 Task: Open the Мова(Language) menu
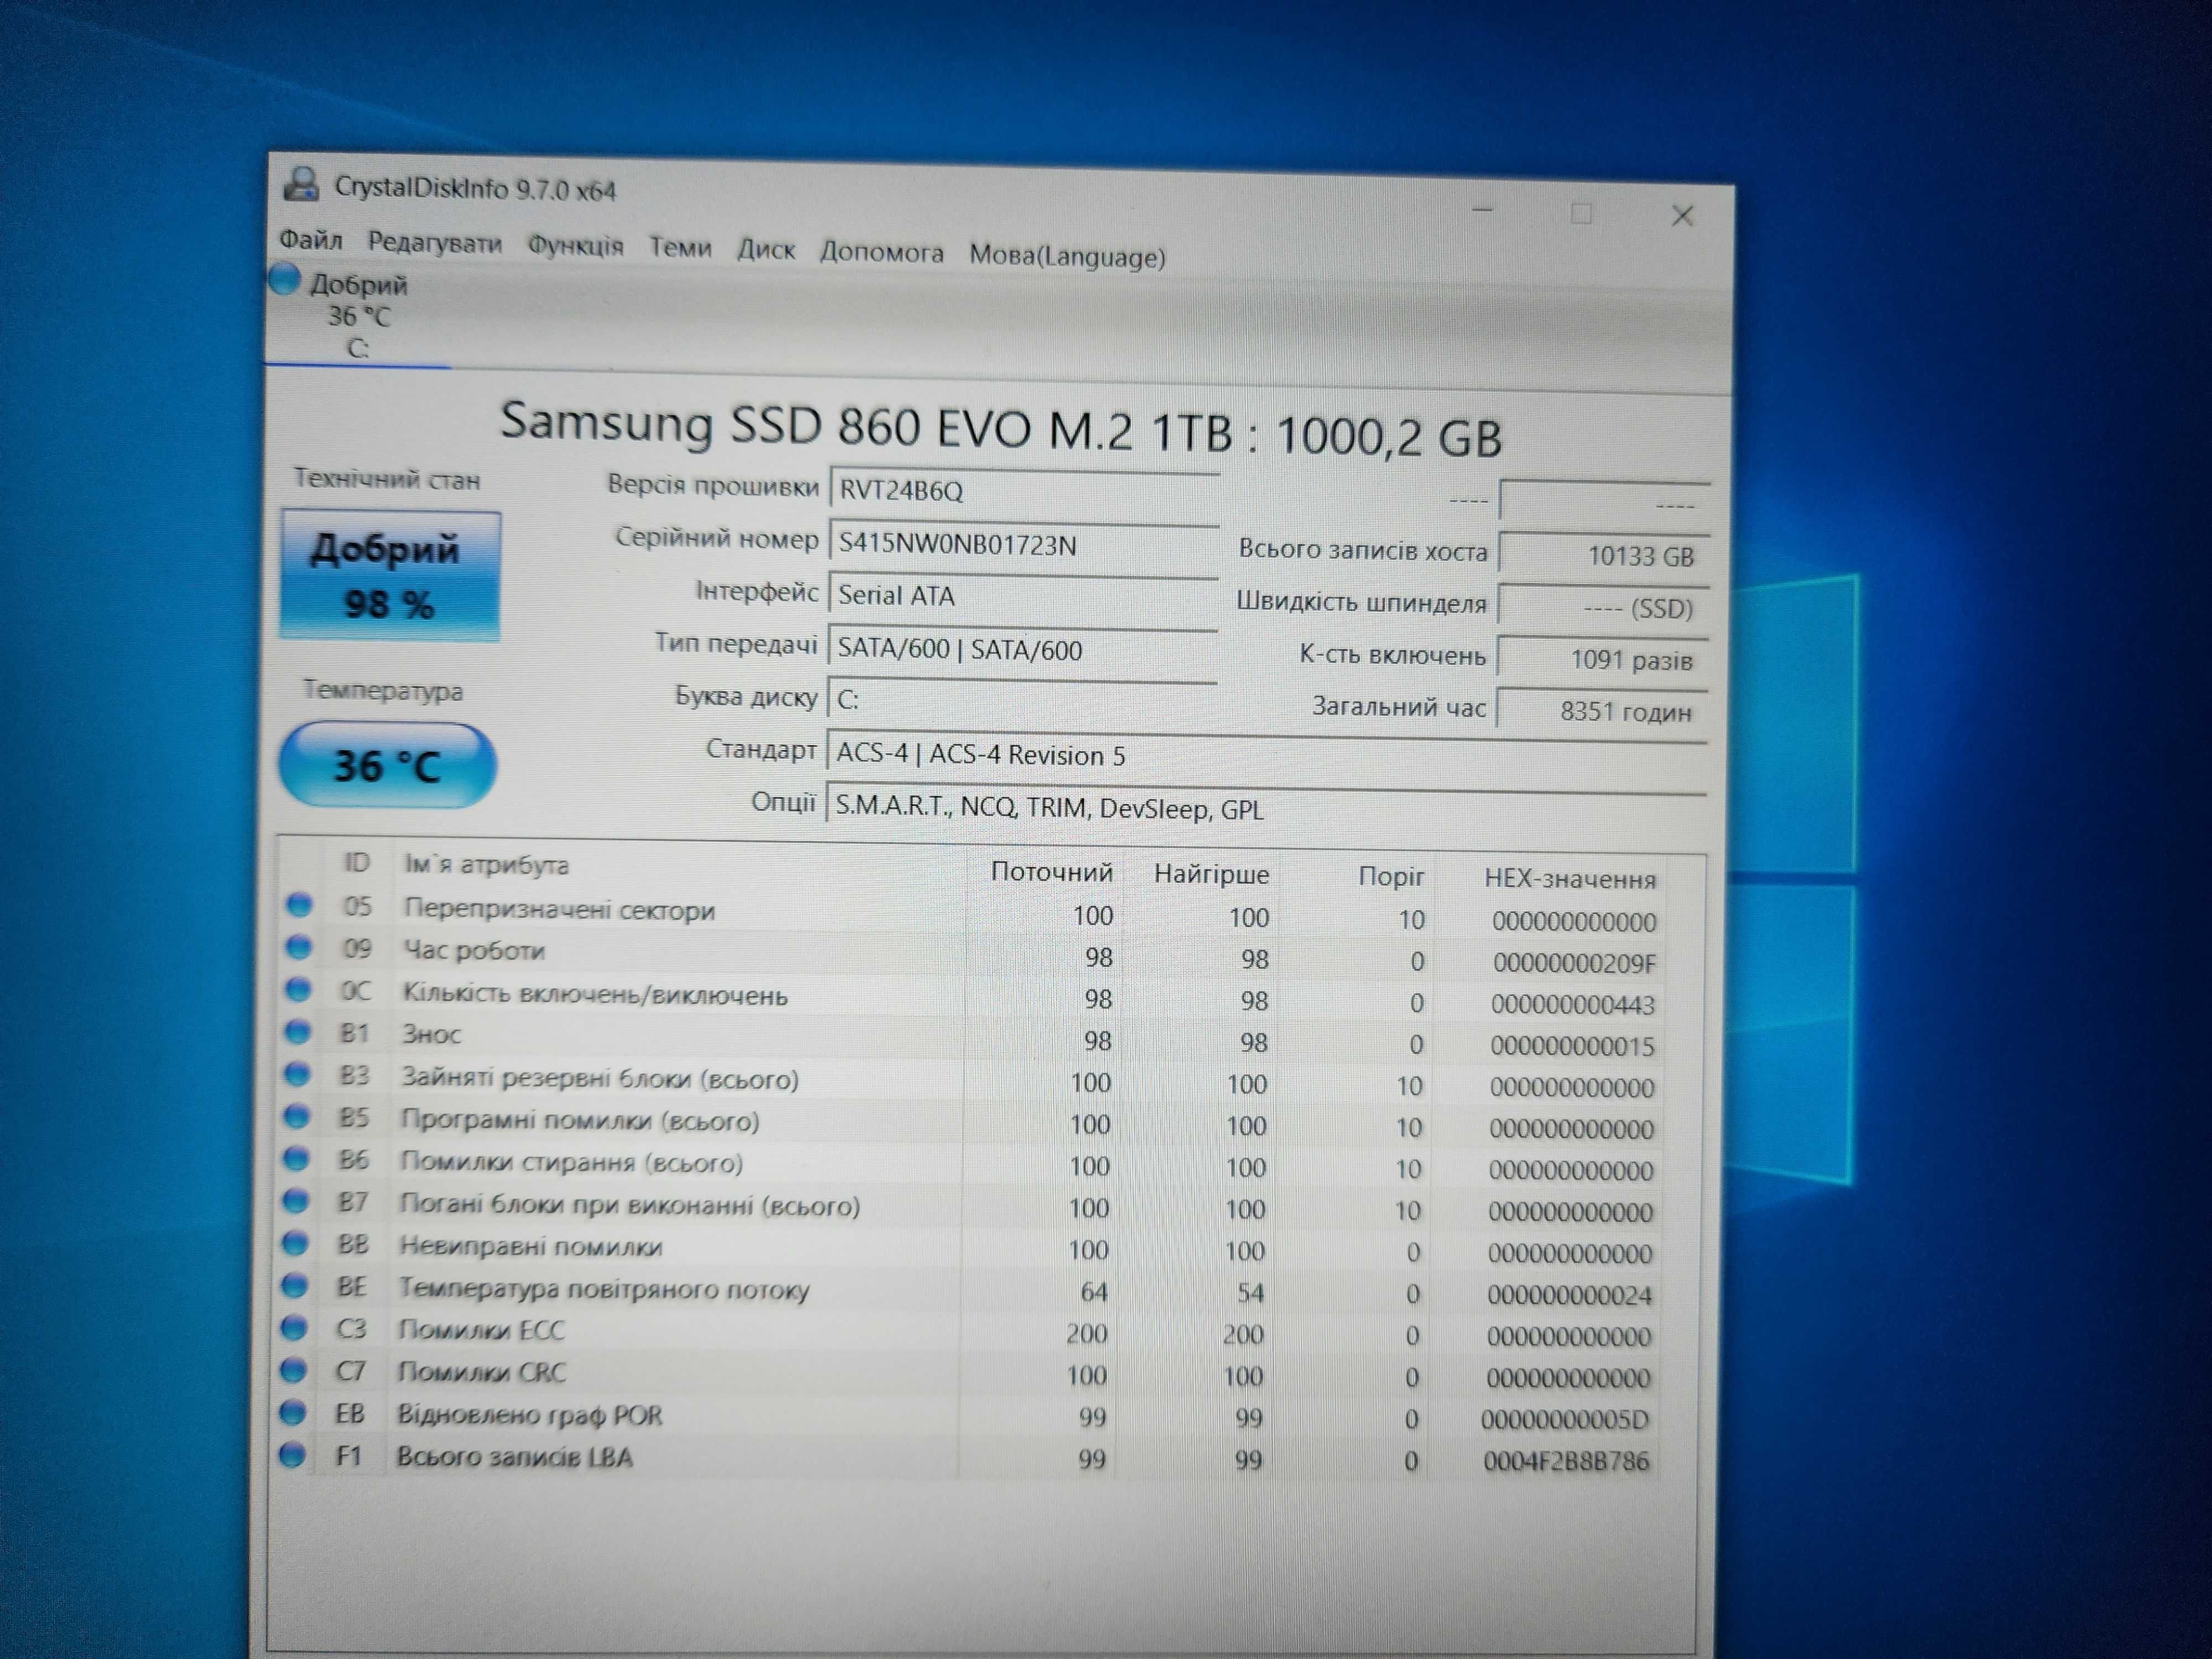(1067, 256)
